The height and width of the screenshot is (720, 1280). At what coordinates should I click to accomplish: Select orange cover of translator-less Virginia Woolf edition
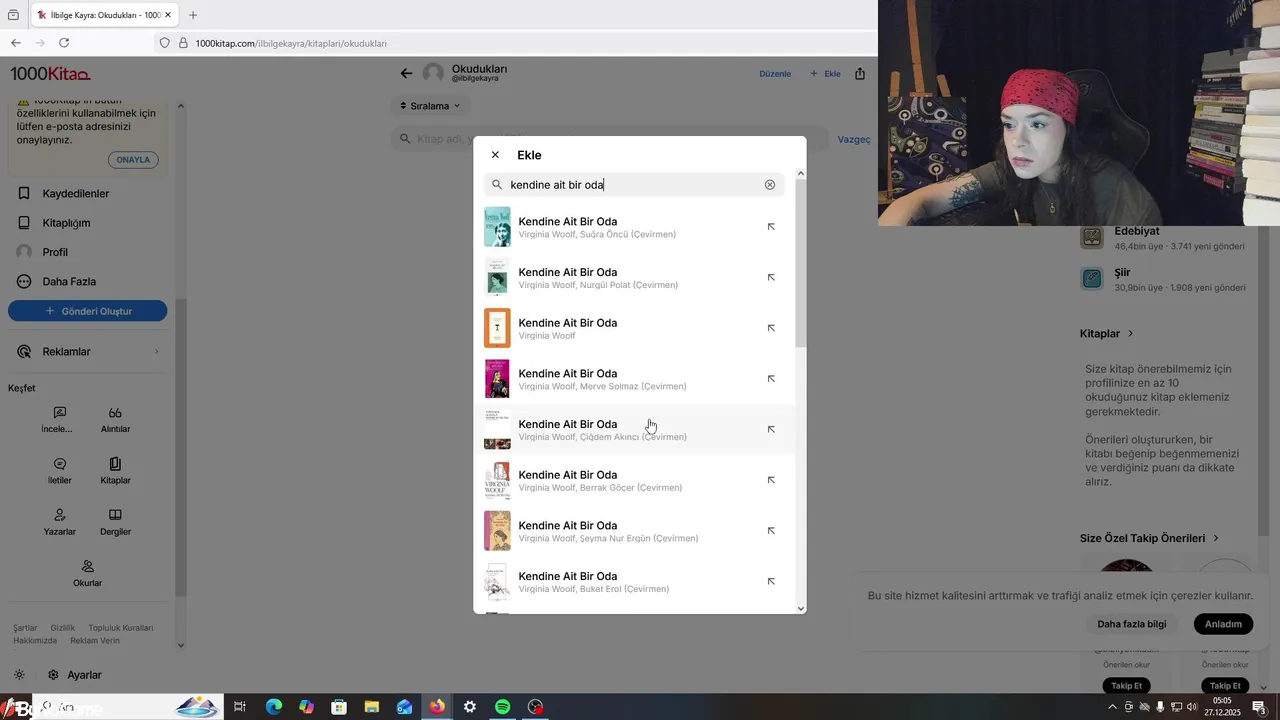497,328
